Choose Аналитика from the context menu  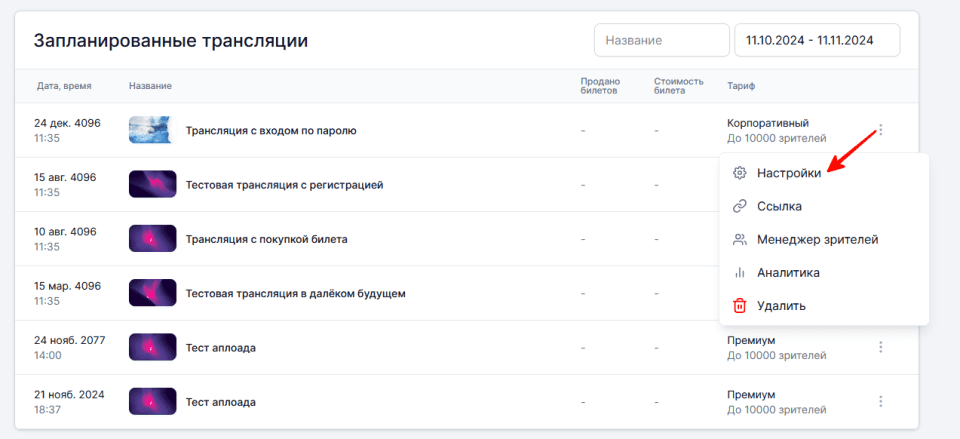pyautogui.click(x=788, y=272)
